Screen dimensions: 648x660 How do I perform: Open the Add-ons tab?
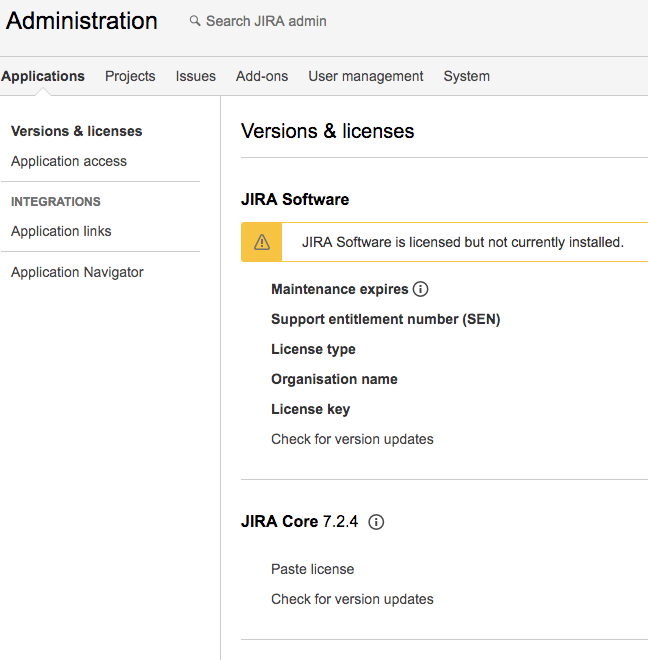click(x=262, y=76)
